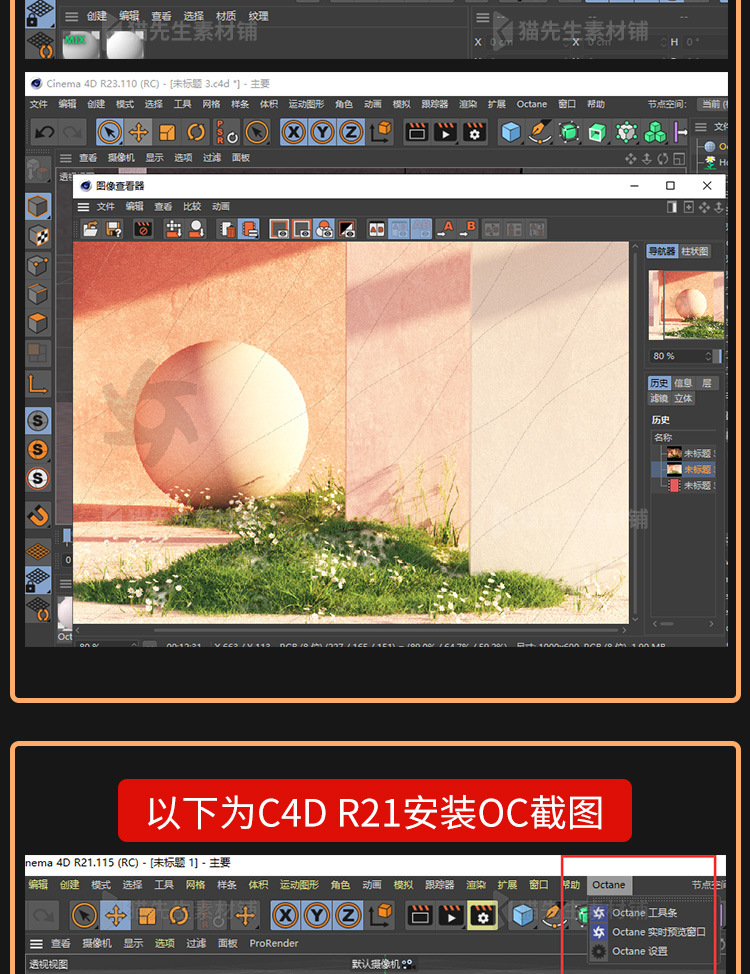This screenshot has height=974, width=750.
Task: Click Stop Rendering icon in Picture Viewer toolbar
Action: click(x=142, y=229)
